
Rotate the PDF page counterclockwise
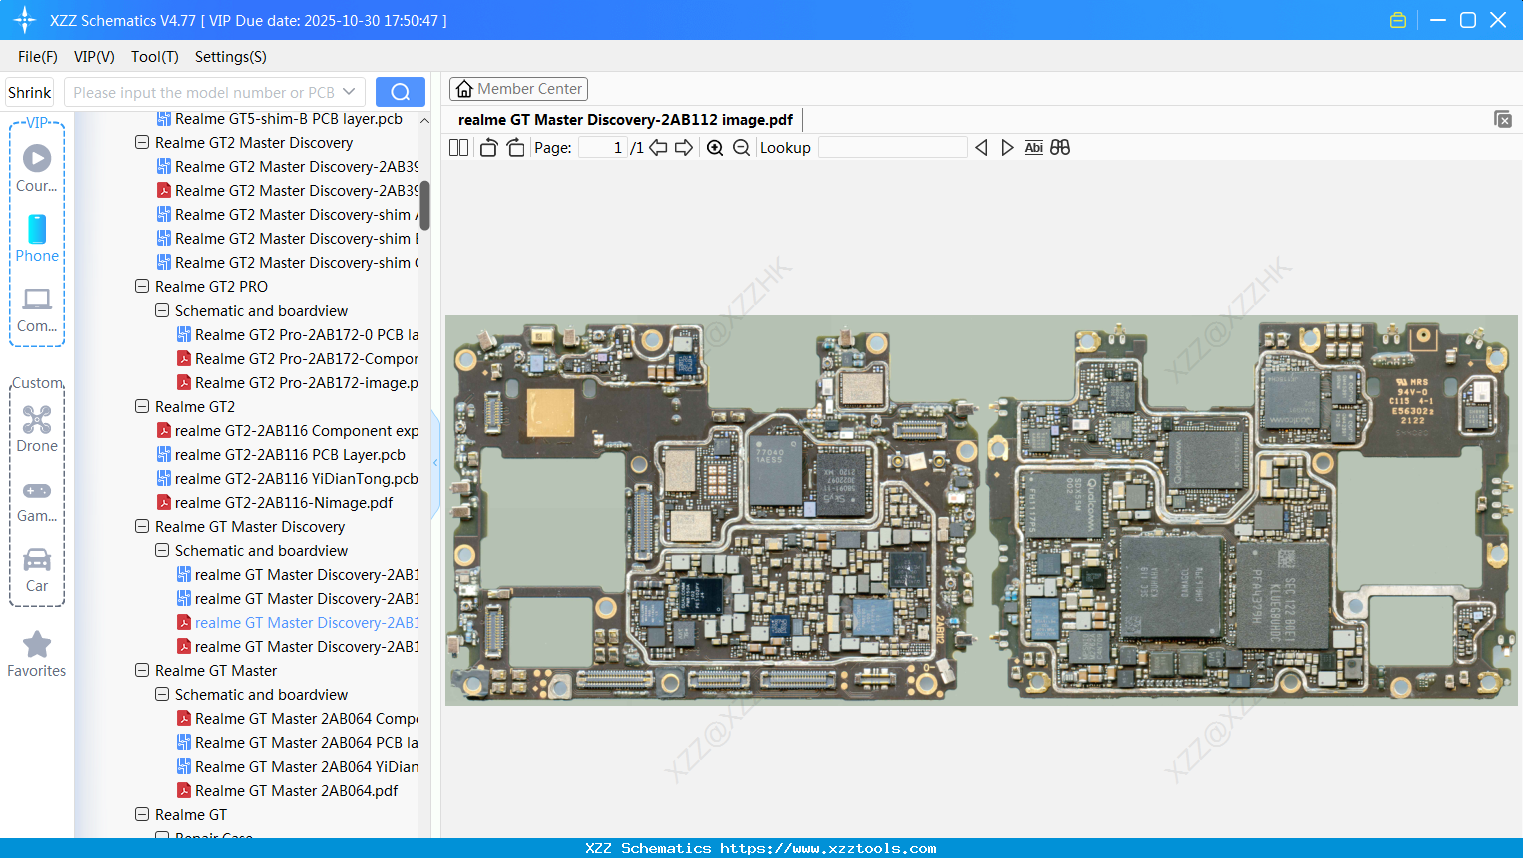coord(488,148)
